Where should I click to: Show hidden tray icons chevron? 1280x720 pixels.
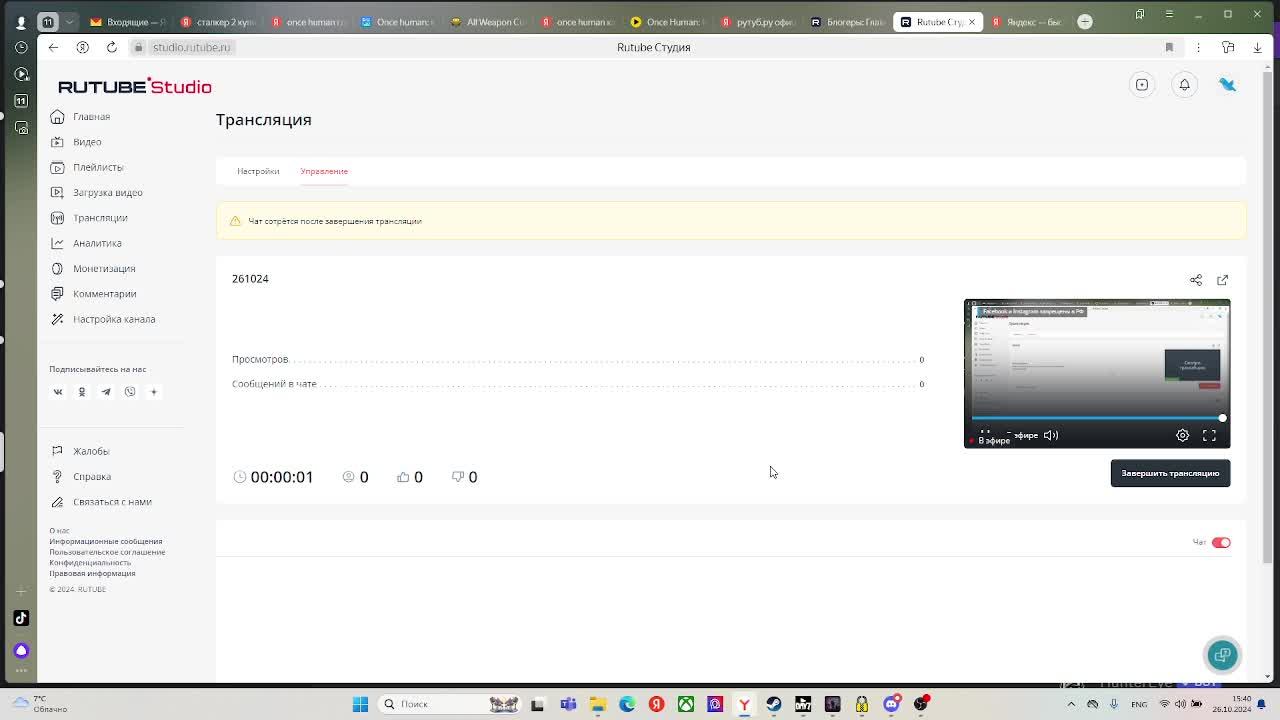click(1071, 704)
